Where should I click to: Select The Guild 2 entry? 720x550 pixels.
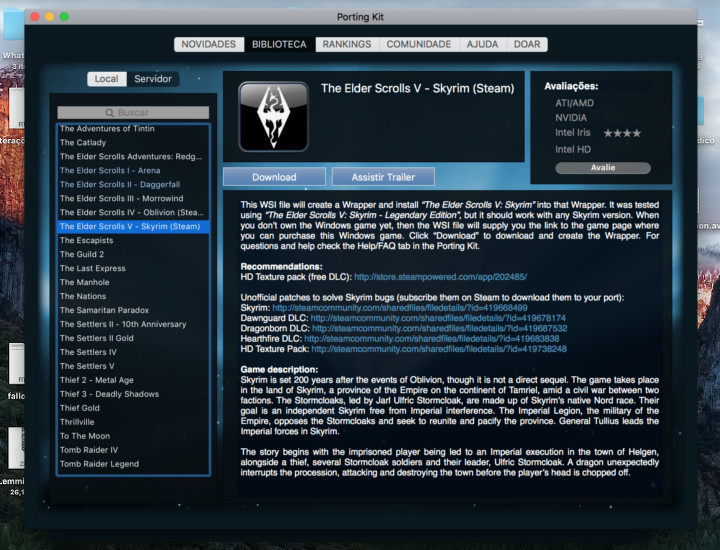click(133, 254)
